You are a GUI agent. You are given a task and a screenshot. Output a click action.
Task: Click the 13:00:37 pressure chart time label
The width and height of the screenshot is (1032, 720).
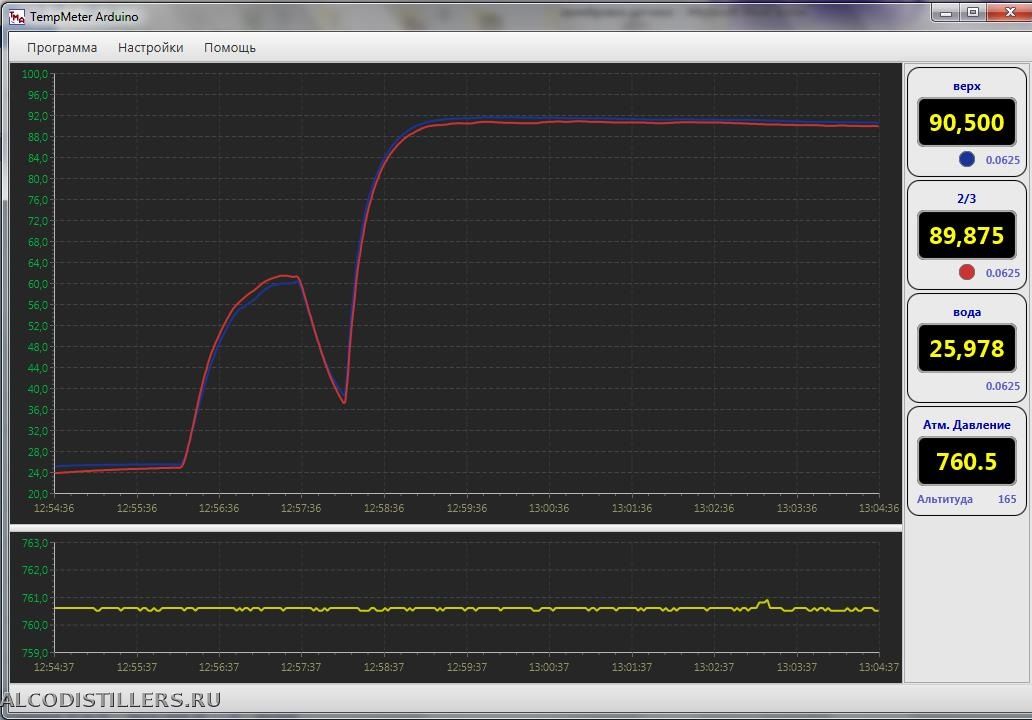549,667
